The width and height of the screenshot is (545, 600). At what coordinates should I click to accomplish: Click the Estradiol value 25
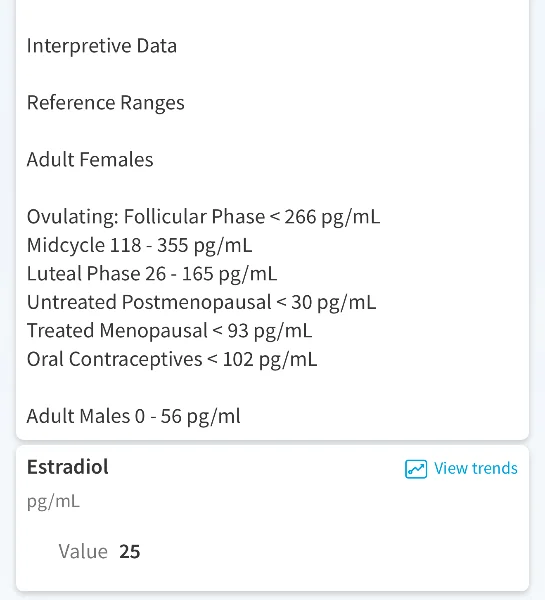coord(130,552)
